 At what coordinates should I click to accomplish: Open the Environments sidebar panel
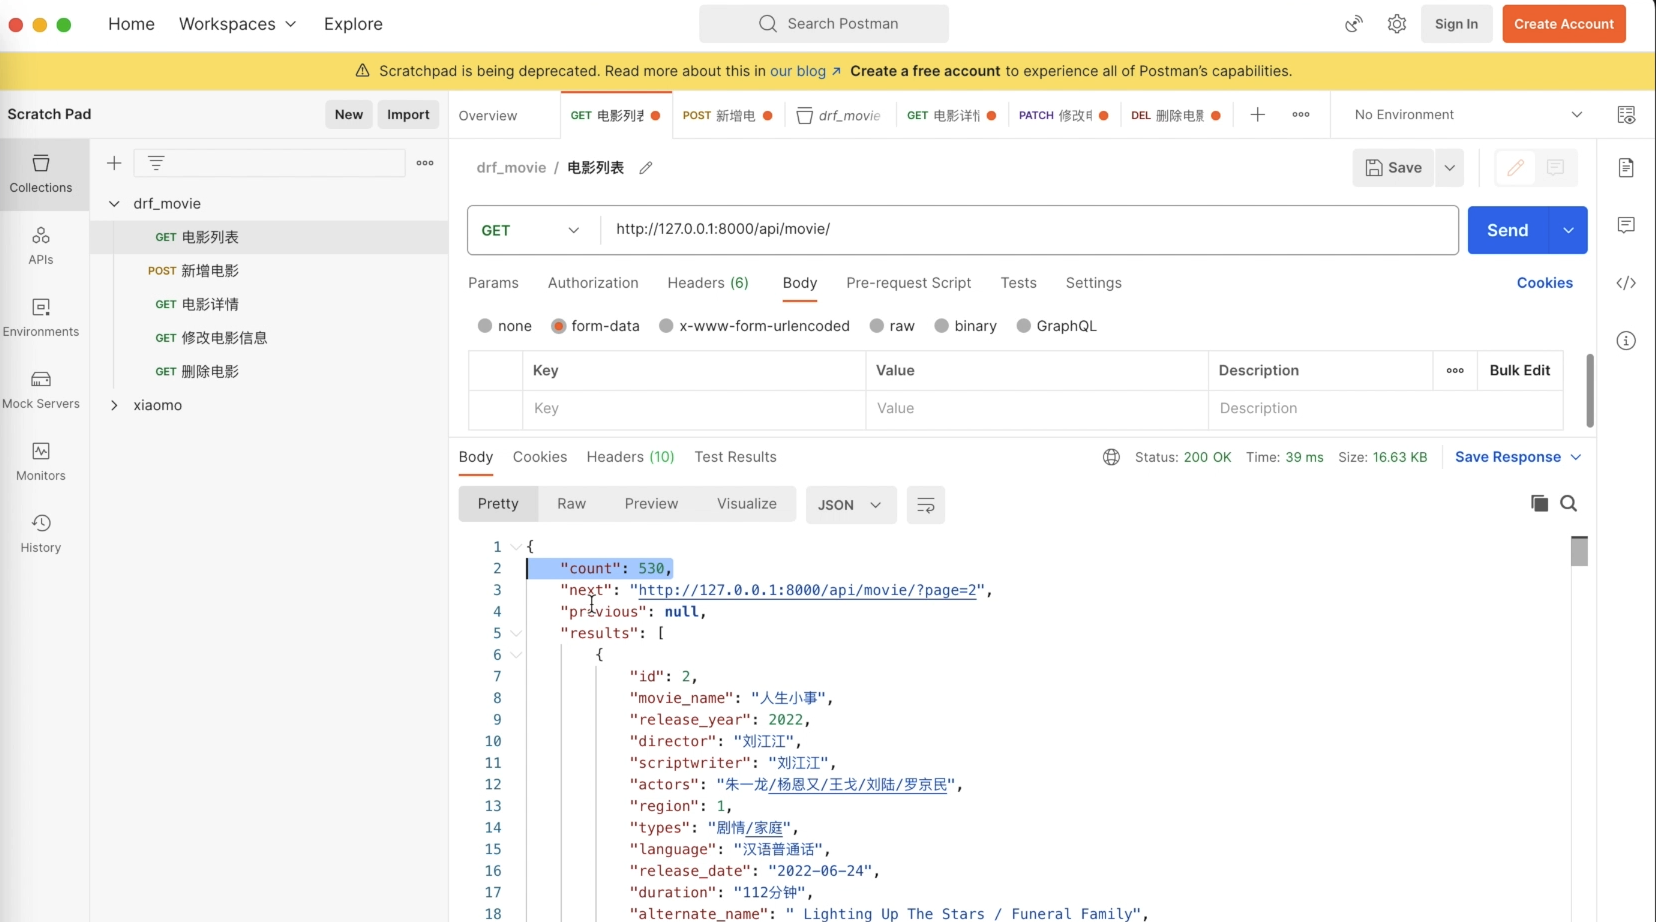41,318
